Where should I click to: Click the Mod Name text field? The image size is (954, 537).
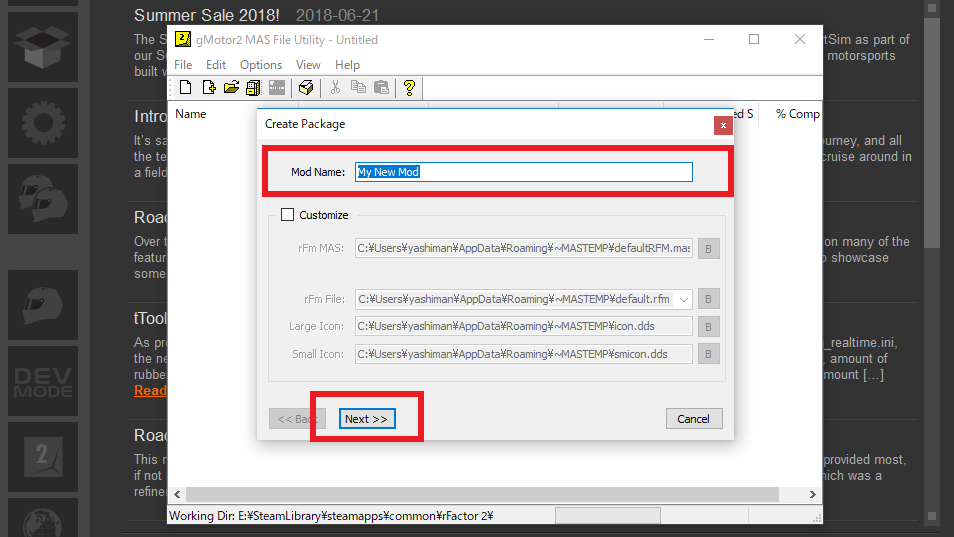523,172
